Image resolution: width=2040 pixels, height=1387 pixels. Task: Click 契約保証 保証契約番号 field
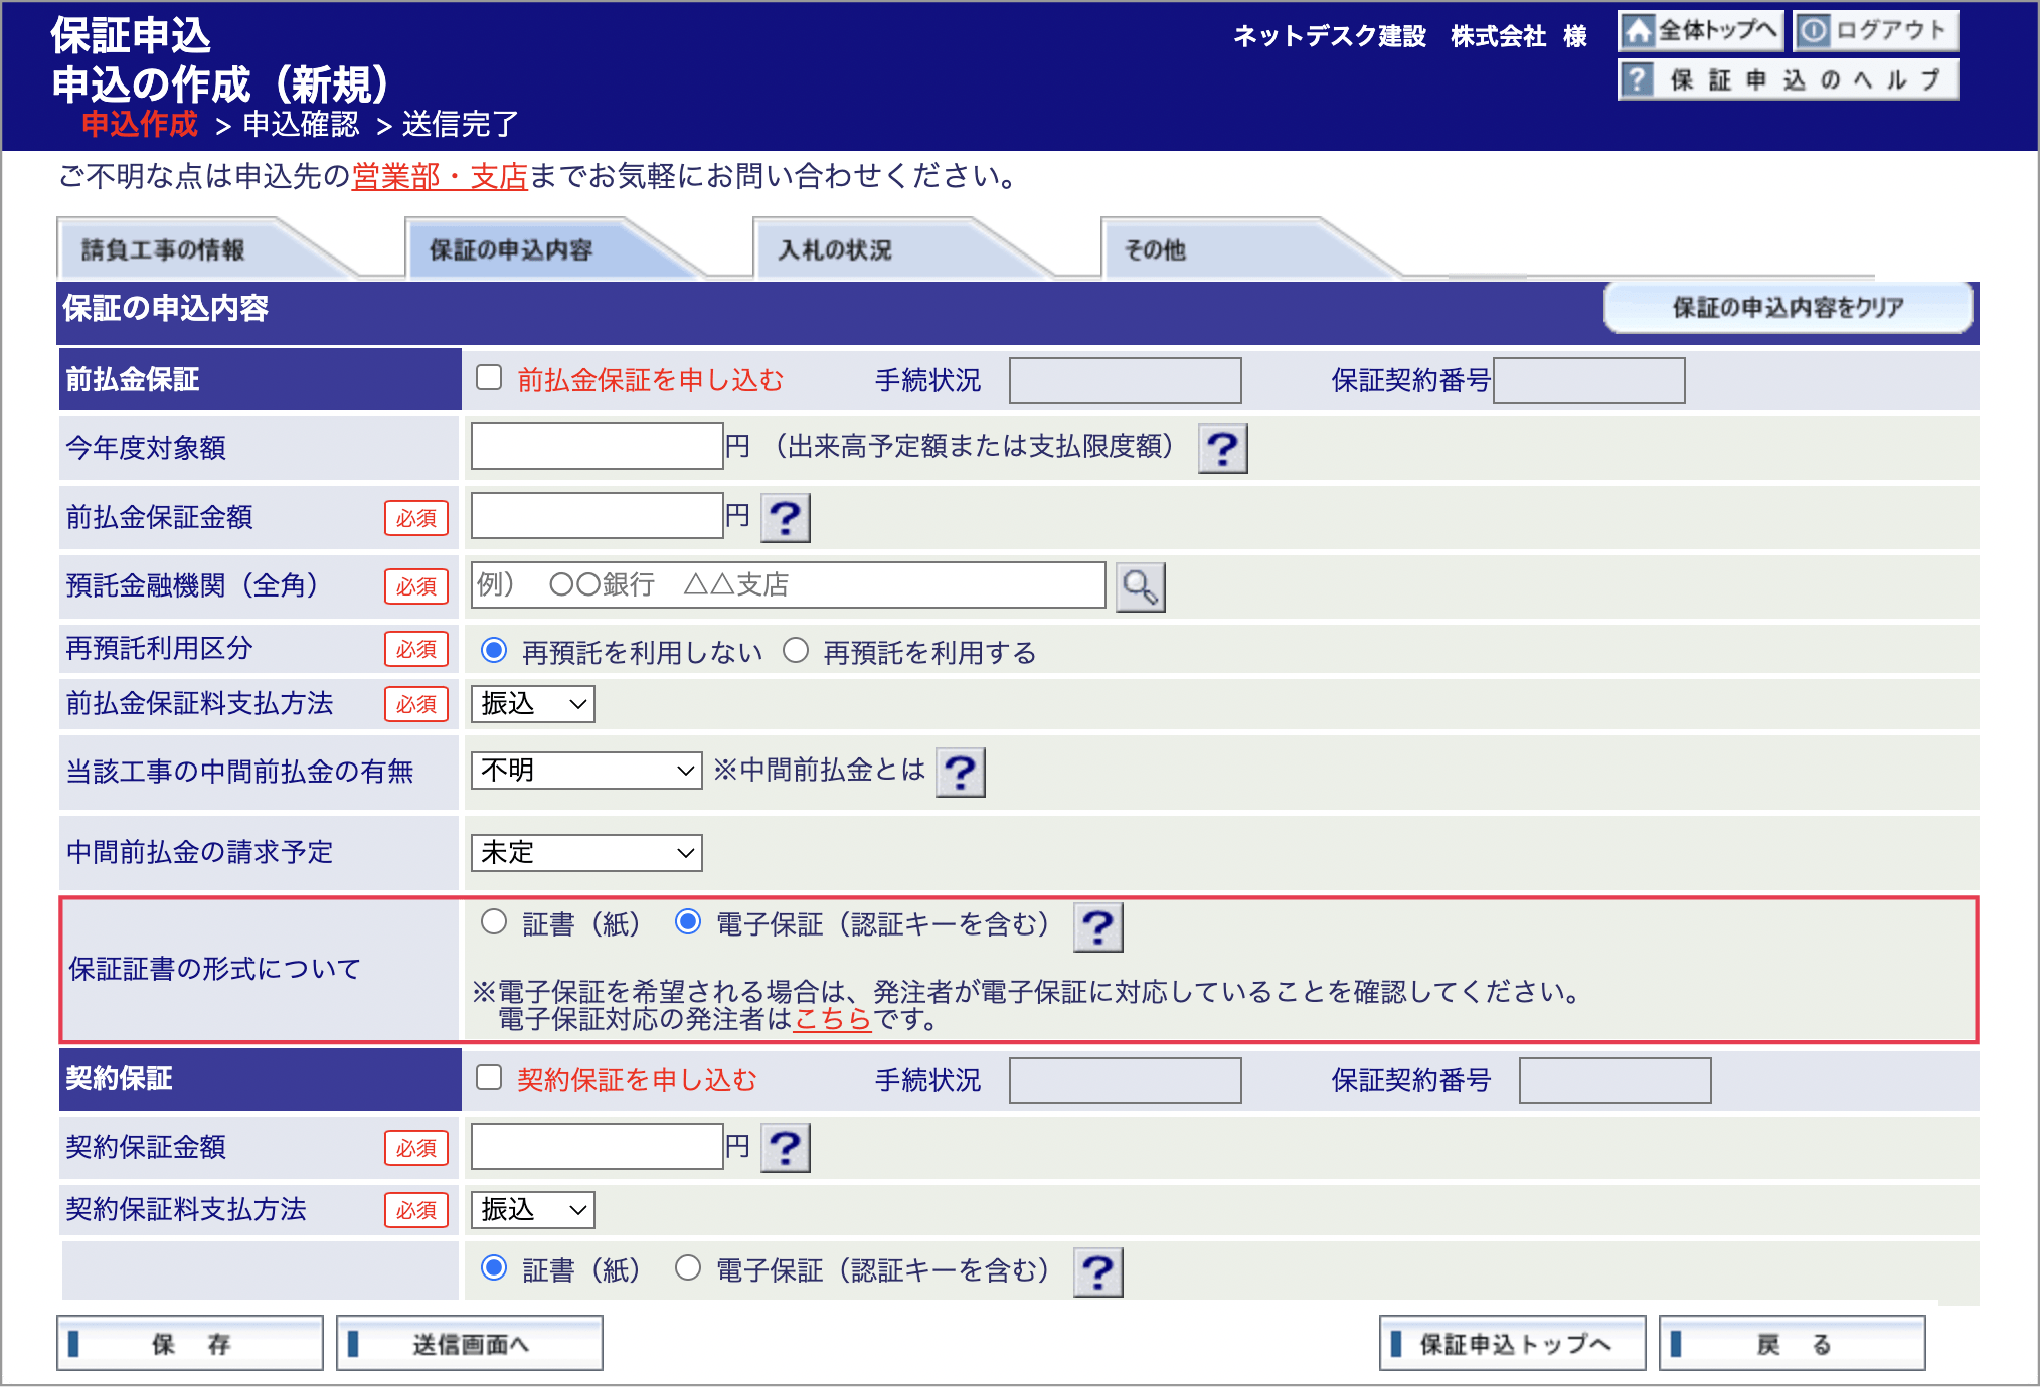[1615, 1080]
